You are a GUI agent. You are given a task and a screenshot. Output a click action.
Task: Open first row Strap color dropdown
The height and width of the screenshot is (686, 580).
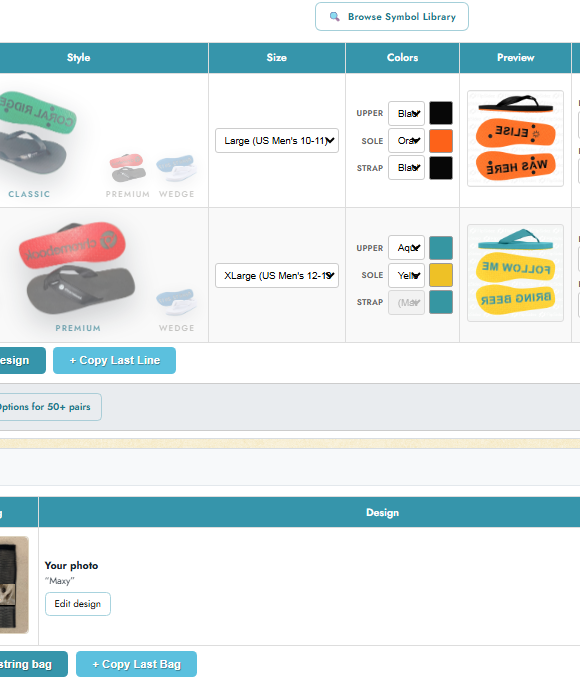click(x=406, y=168)
